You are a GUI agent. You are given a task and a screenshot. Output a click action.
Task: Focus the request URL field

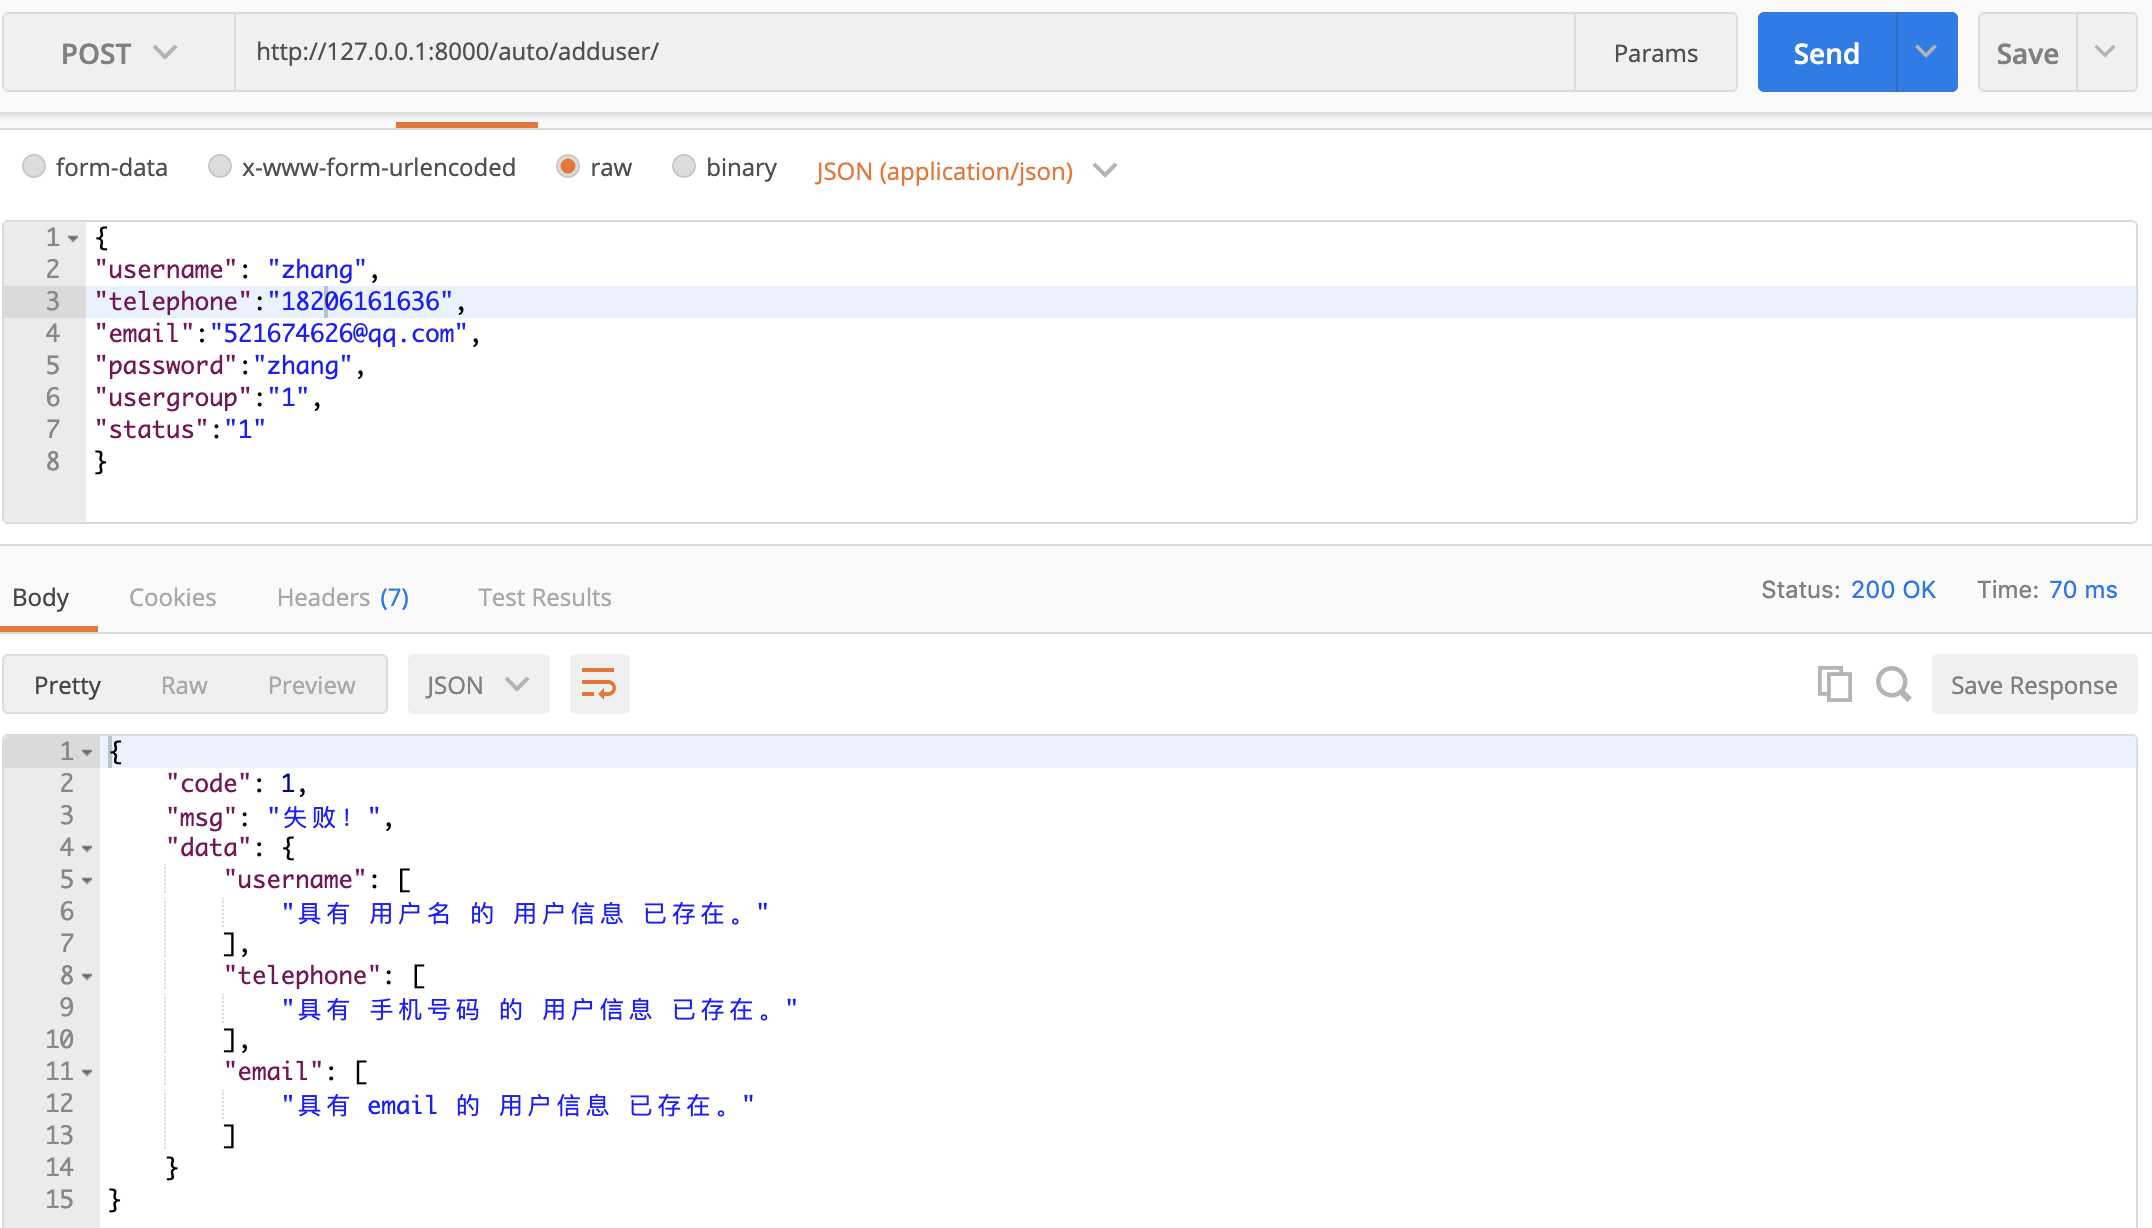(x=905, y=52)
